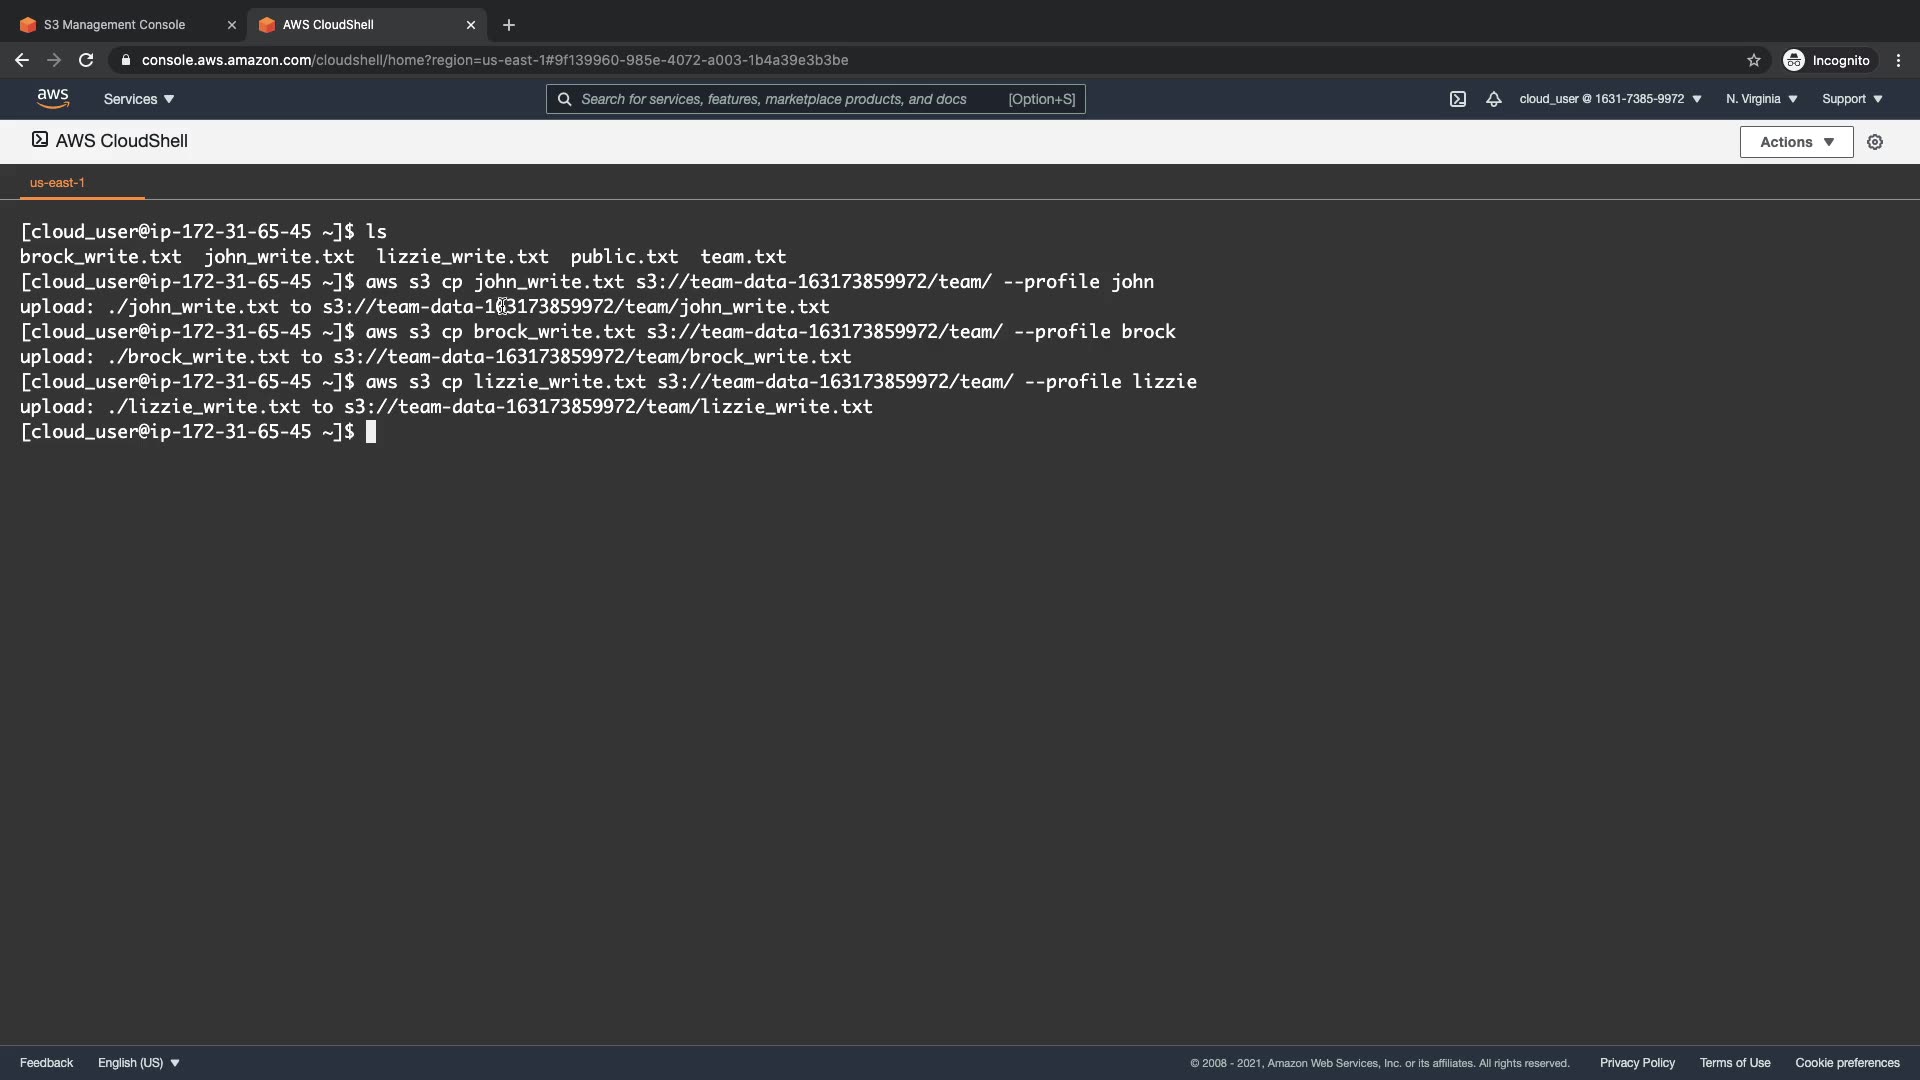The image size is (1920, 1080).
Task: Click the Feedback link in footer
Action: pyautogui.click(x=46, y=1063)
